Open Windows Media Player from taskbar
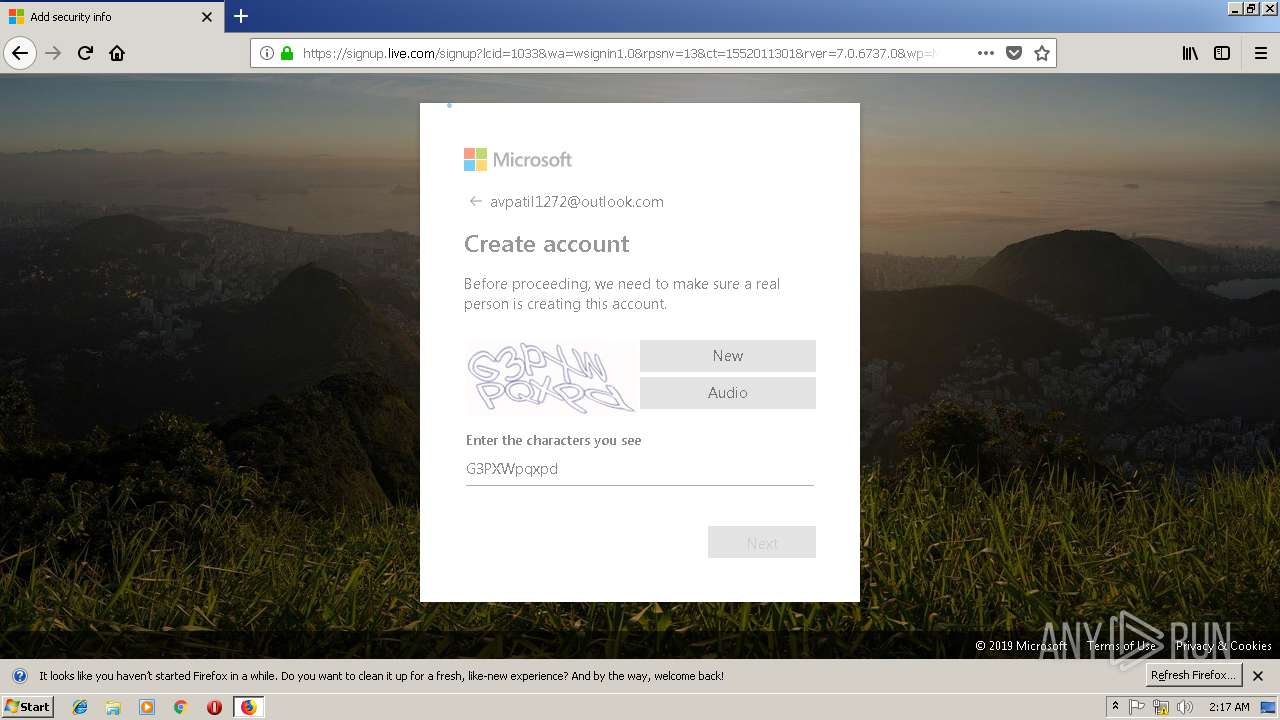The image size is (1280, 720). [147, 707]
